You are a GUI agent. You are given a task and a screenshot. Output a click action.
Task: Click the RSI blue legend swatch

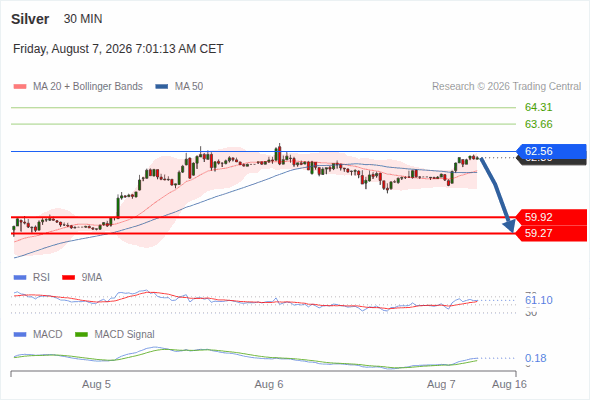click(x=20, y=278)
